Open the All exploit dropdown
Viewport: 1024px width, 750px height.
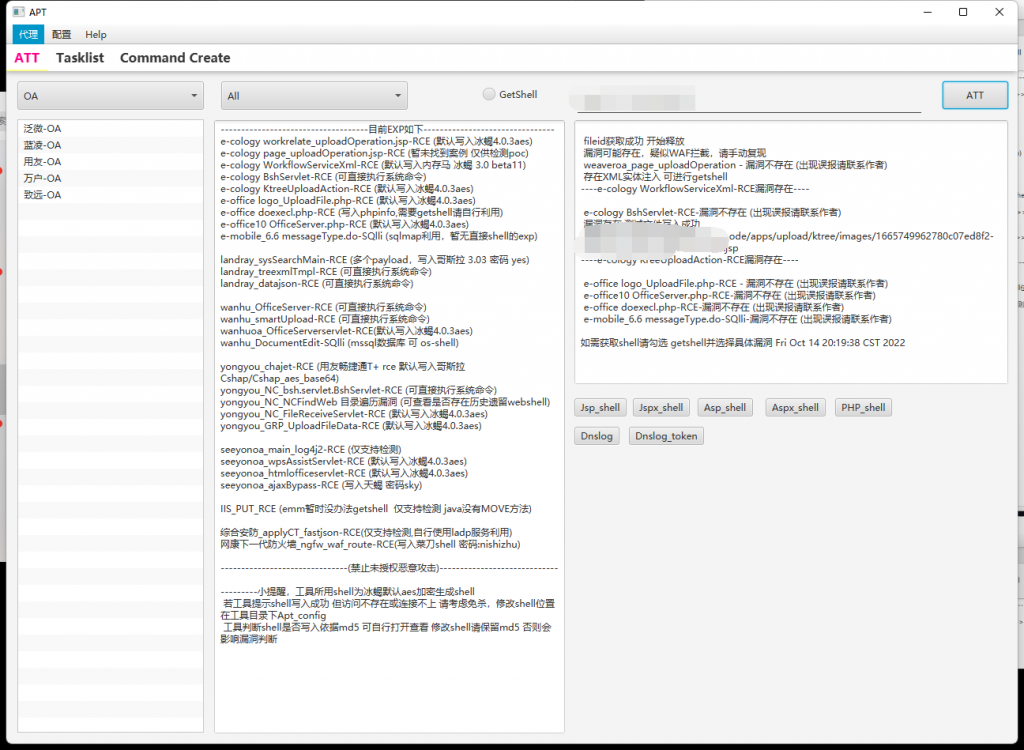314,95
